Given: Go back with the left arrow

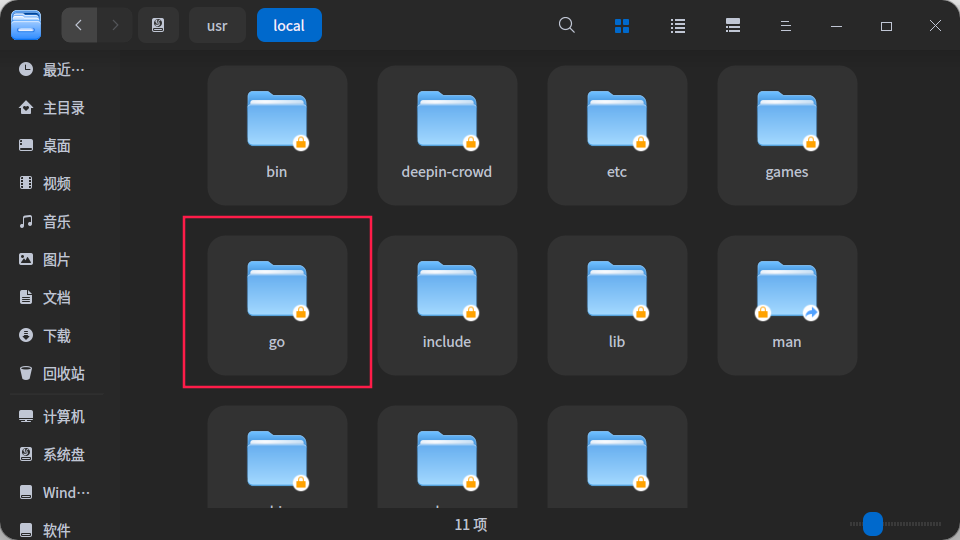Looking at the screenshot, I should [x=79, y=25].
